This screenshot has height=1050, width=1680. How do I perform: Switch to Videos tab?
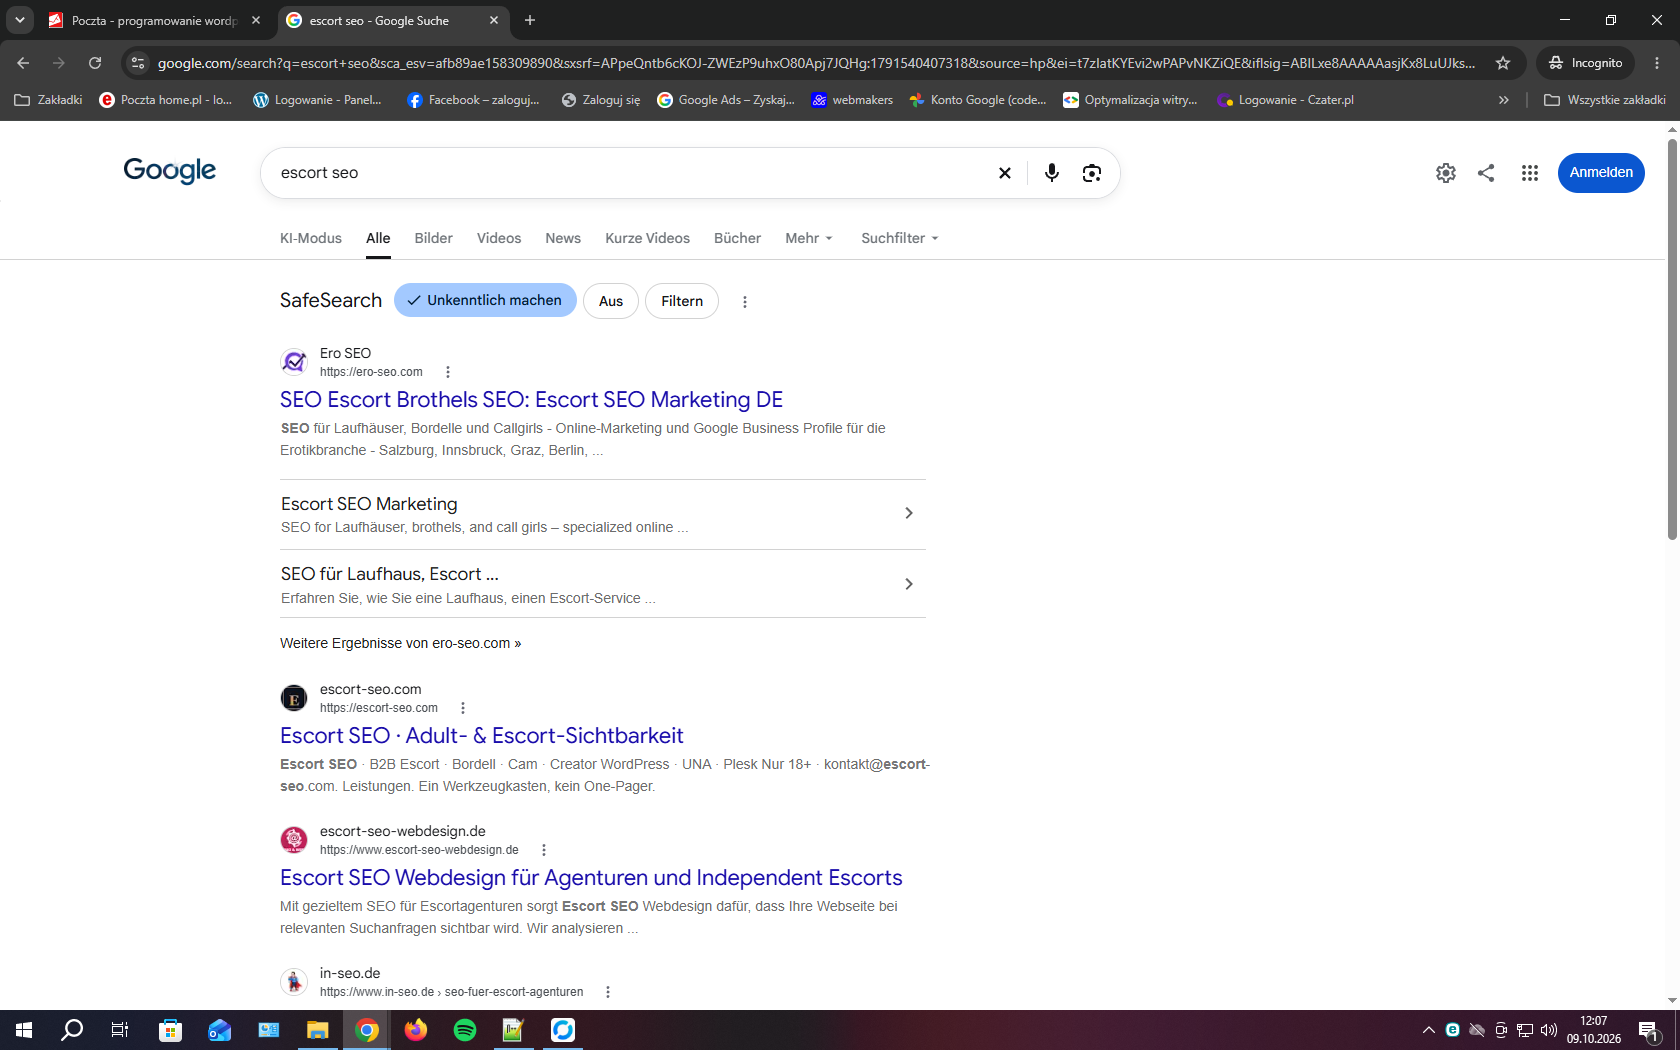pos(499,238)
